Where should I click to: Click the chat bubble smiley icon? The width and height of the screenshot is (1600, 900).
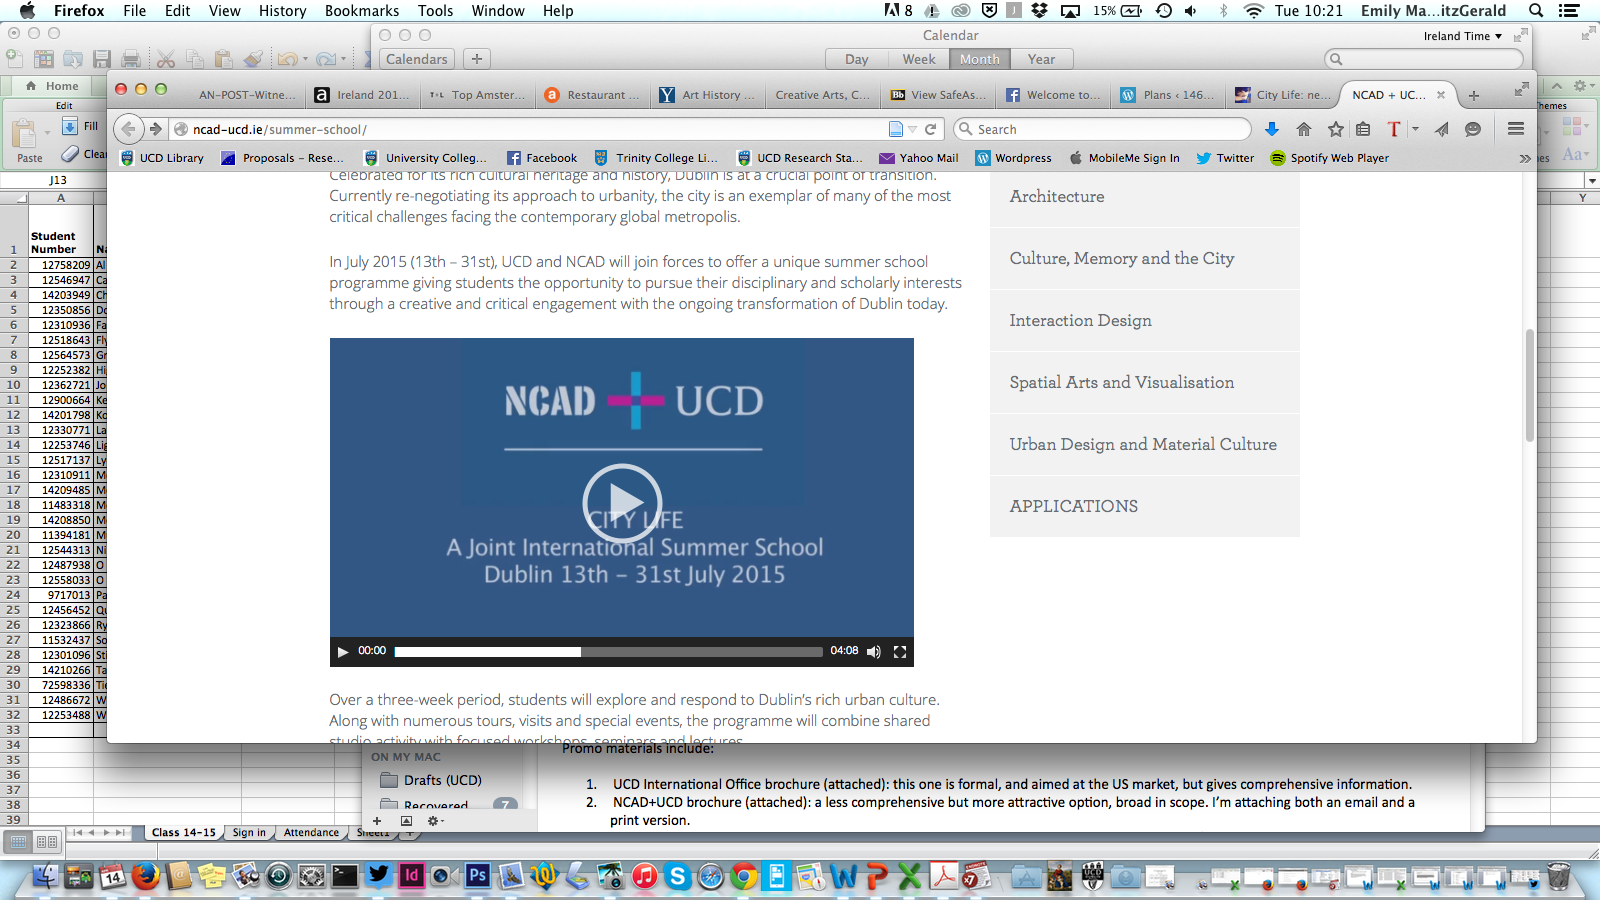pyautogui.click(x=1473, y=129)
